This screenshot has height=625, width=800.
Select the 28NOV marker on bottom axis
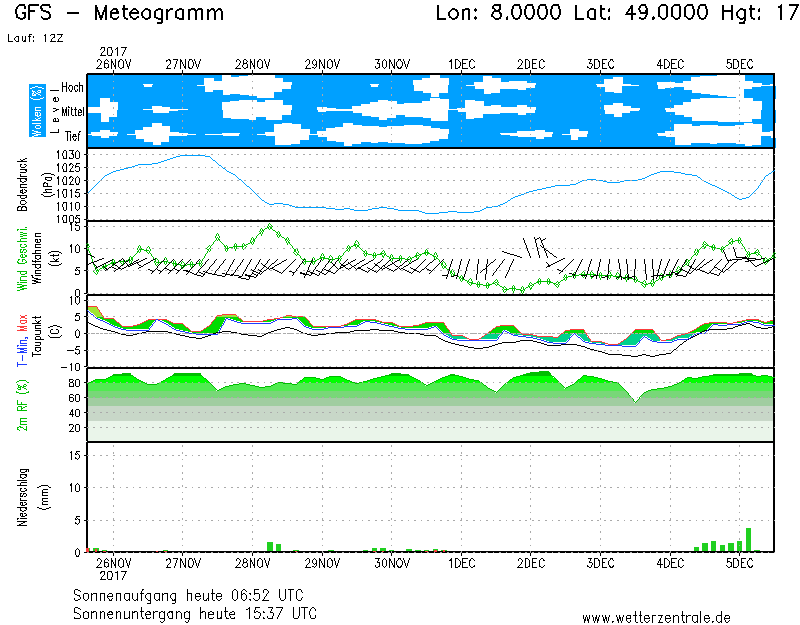click(x=252, y=563)
